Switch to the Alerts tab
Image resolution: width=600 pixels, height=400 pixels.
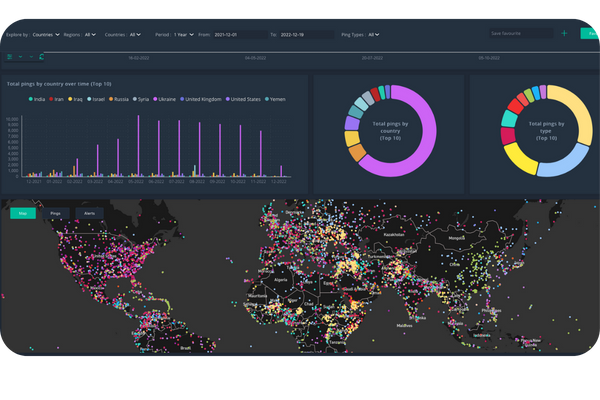(x=90, y=213)
